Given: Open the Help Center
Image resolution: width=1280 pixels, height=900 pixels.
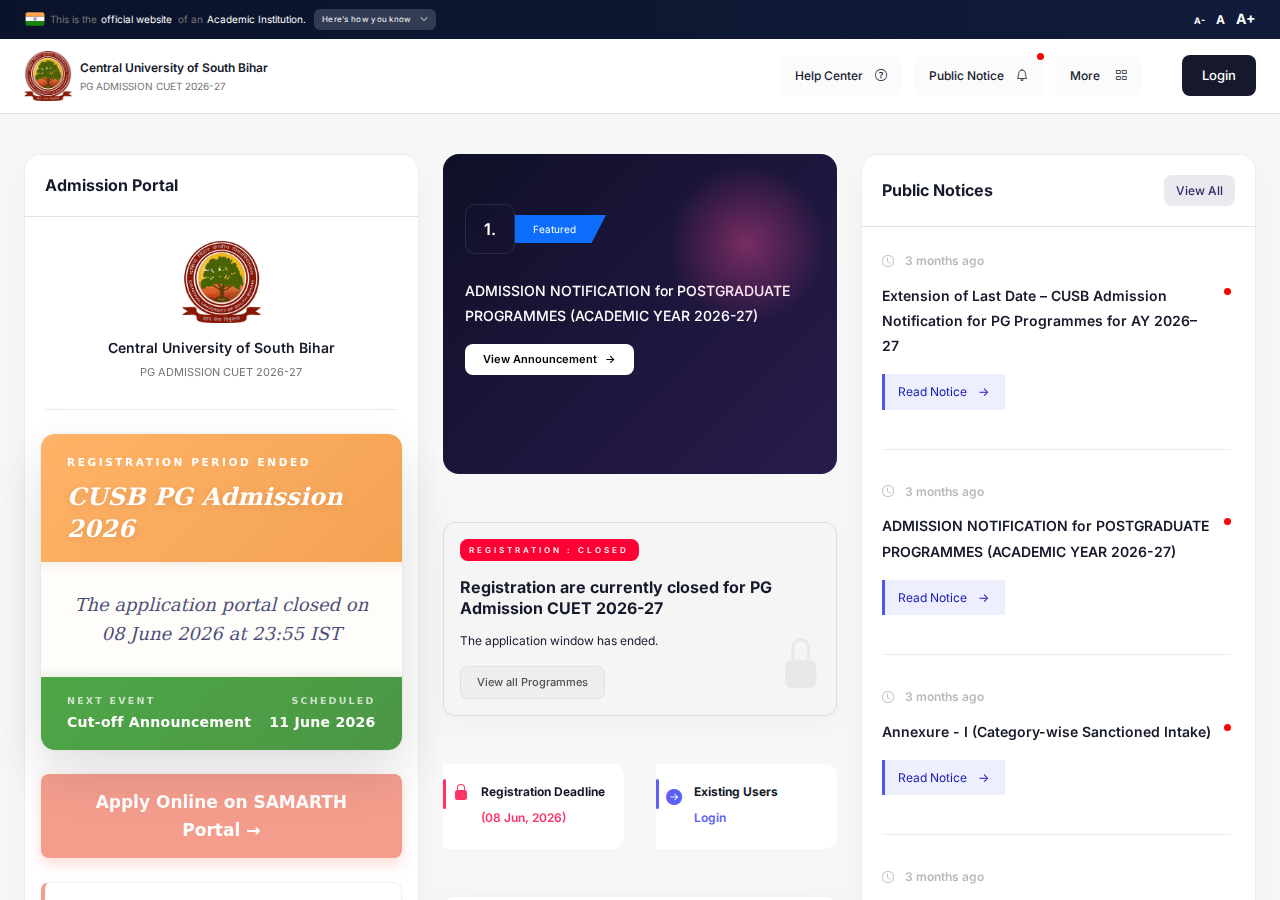Looking at the screenshot, I should tap(841, 76).
